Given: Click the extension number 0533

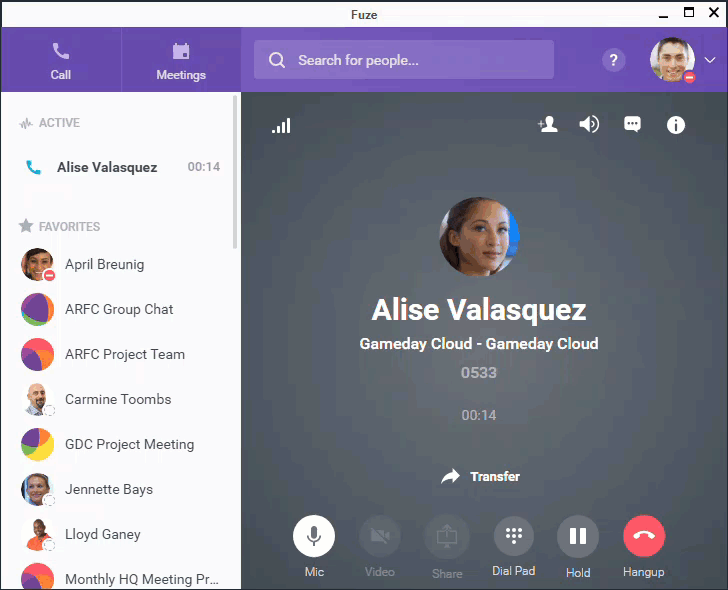Looking at the screenshot, I should tap(479, 373).
